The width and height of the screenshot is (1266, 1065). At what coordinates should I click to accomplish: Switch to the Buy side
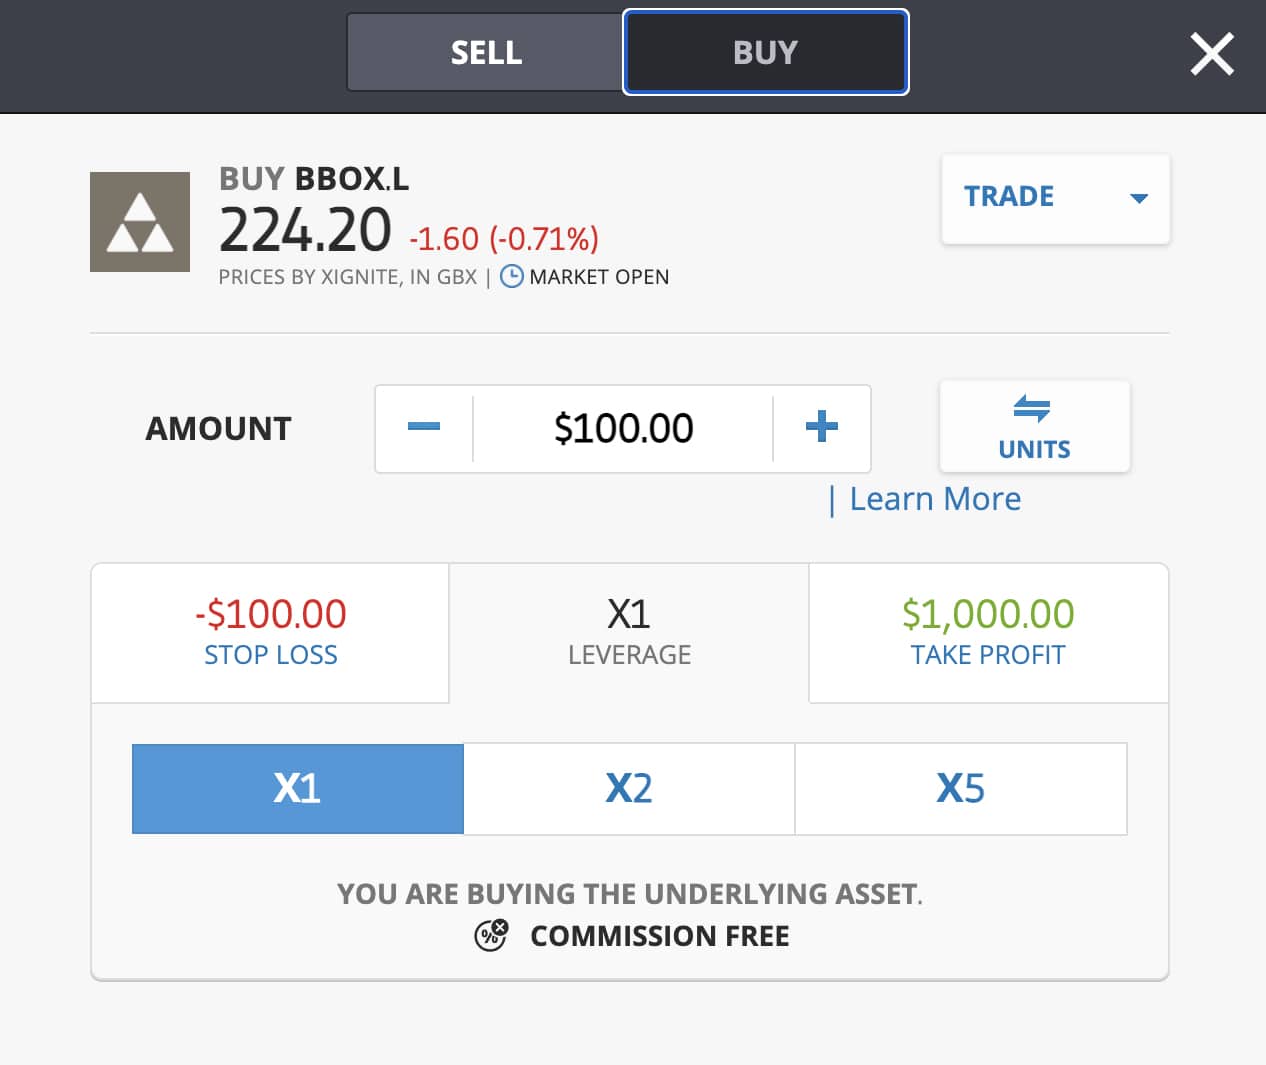[765, 53]
